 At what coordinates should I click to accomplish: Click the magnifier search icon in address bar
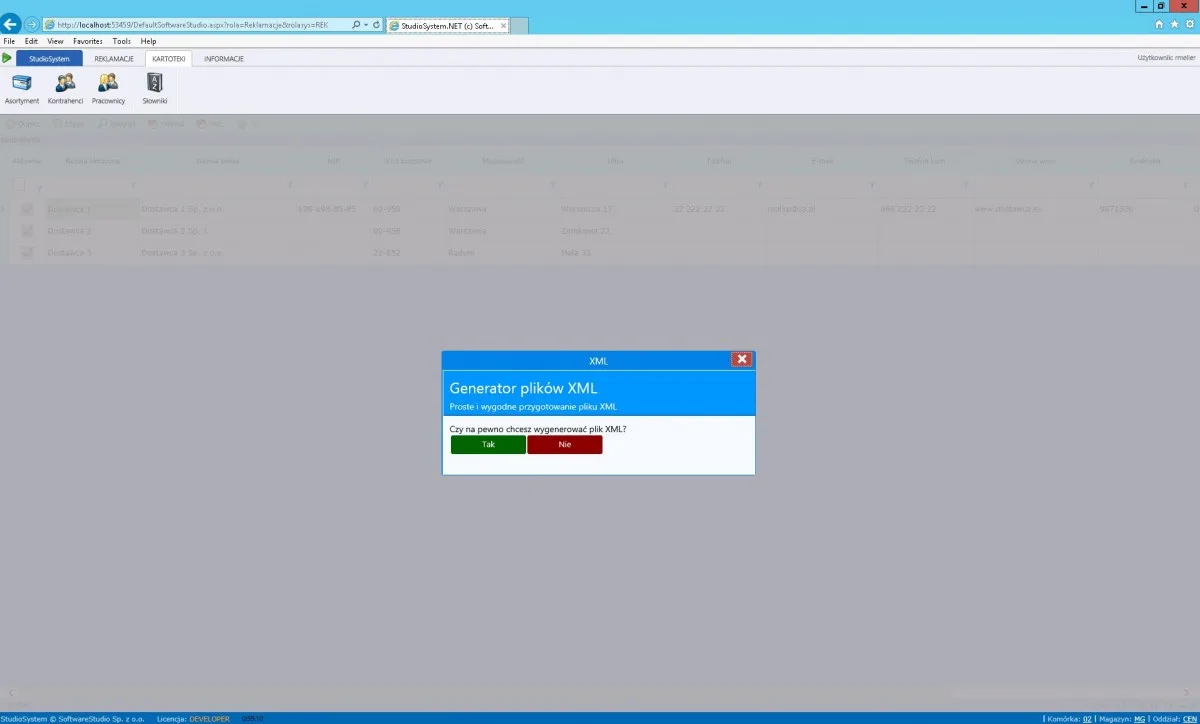click(356, 24)
